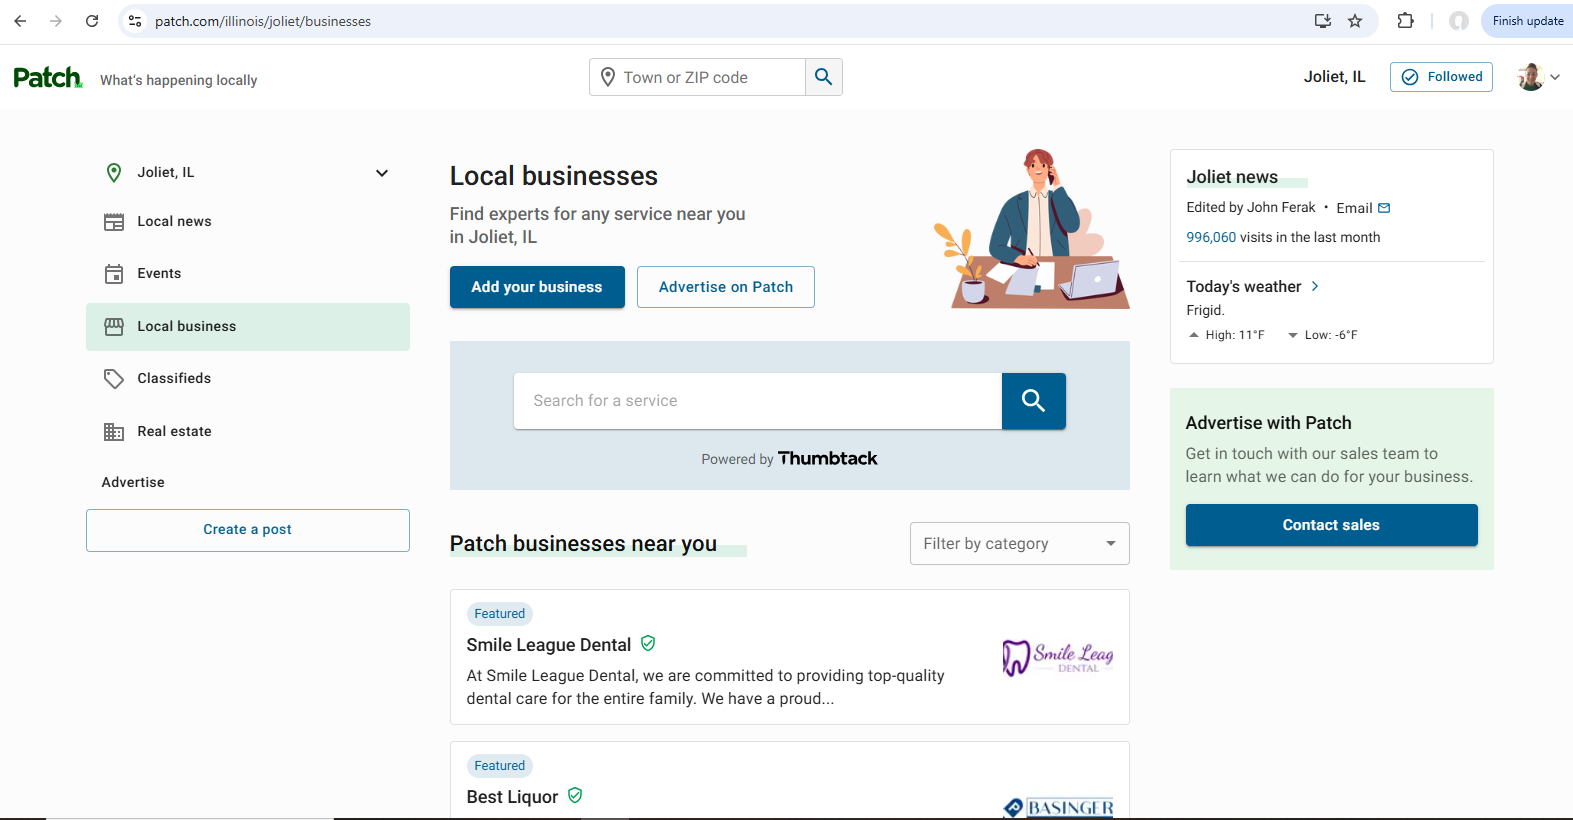This screenshot has height=820, width=1573.
Task: Click the High: 11°F temperature text
Action: point(1235,335)
